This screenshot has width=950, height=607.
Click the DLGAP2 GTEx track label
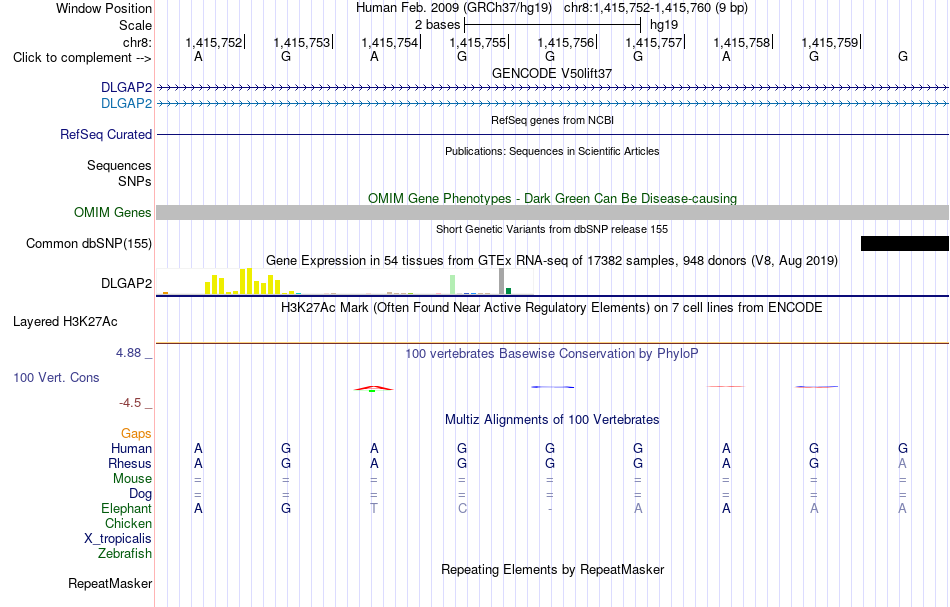tap(126, 284)
